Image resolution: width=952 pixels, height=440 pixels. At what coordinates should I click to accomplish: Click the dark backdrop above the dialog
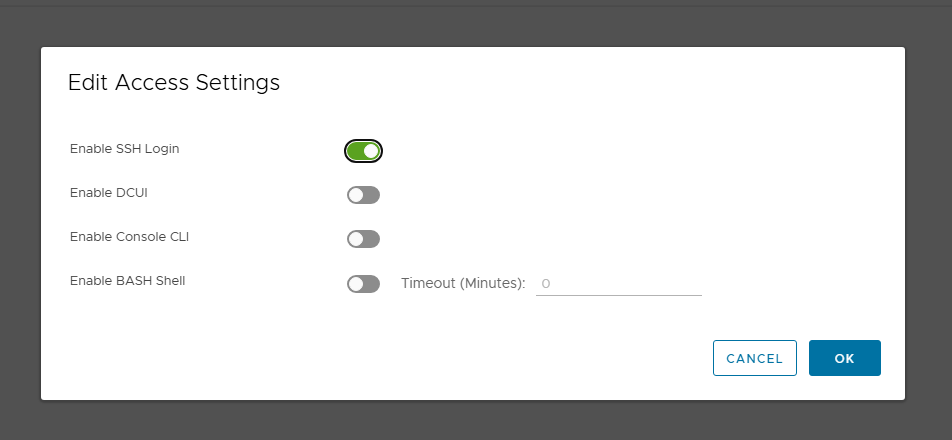pyautogui.click(x=476, y=24)
